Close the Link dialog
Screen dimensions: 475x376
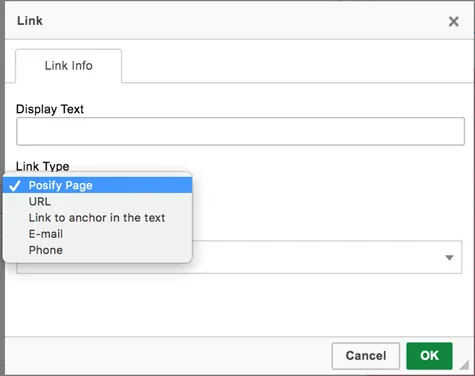453,21
